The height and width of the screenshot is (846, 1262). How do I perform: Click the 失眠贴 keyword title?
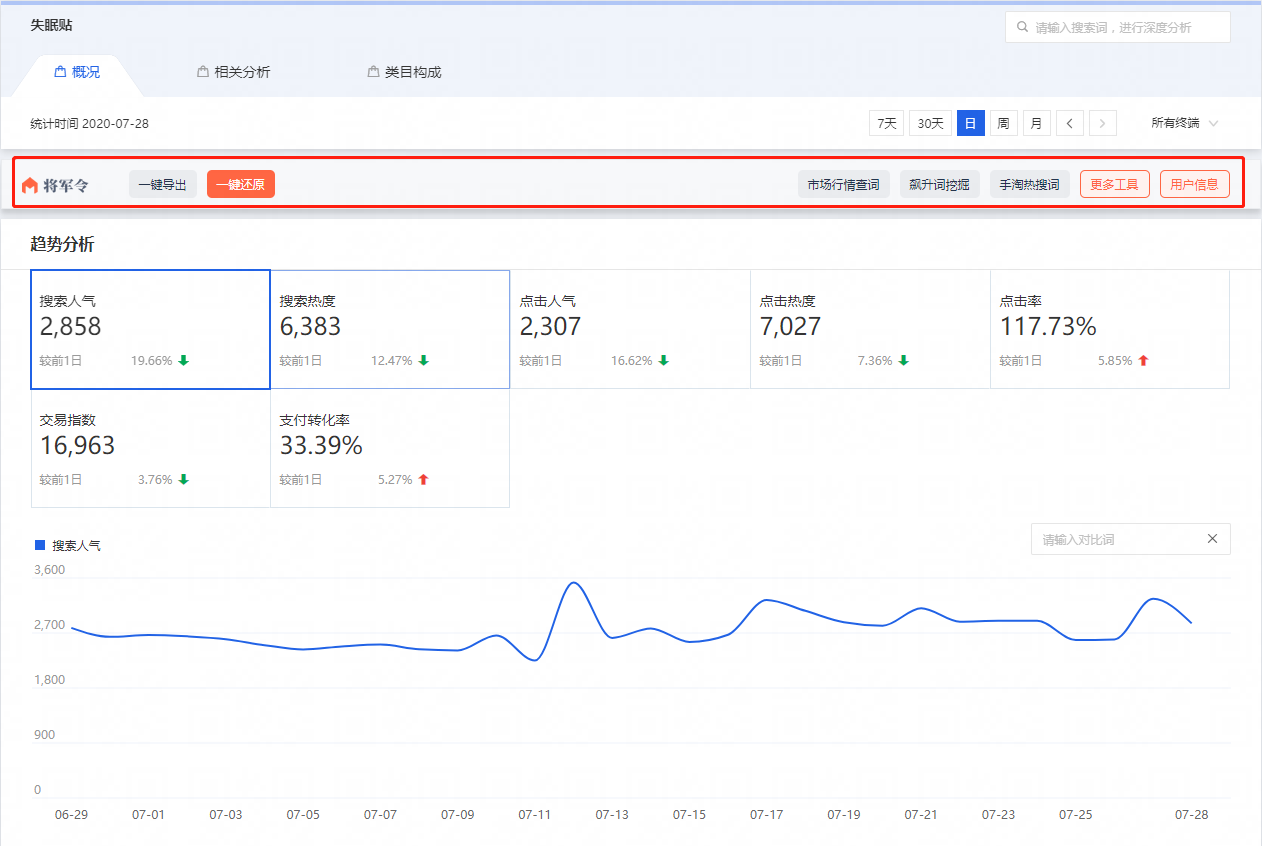coord(51,25)
